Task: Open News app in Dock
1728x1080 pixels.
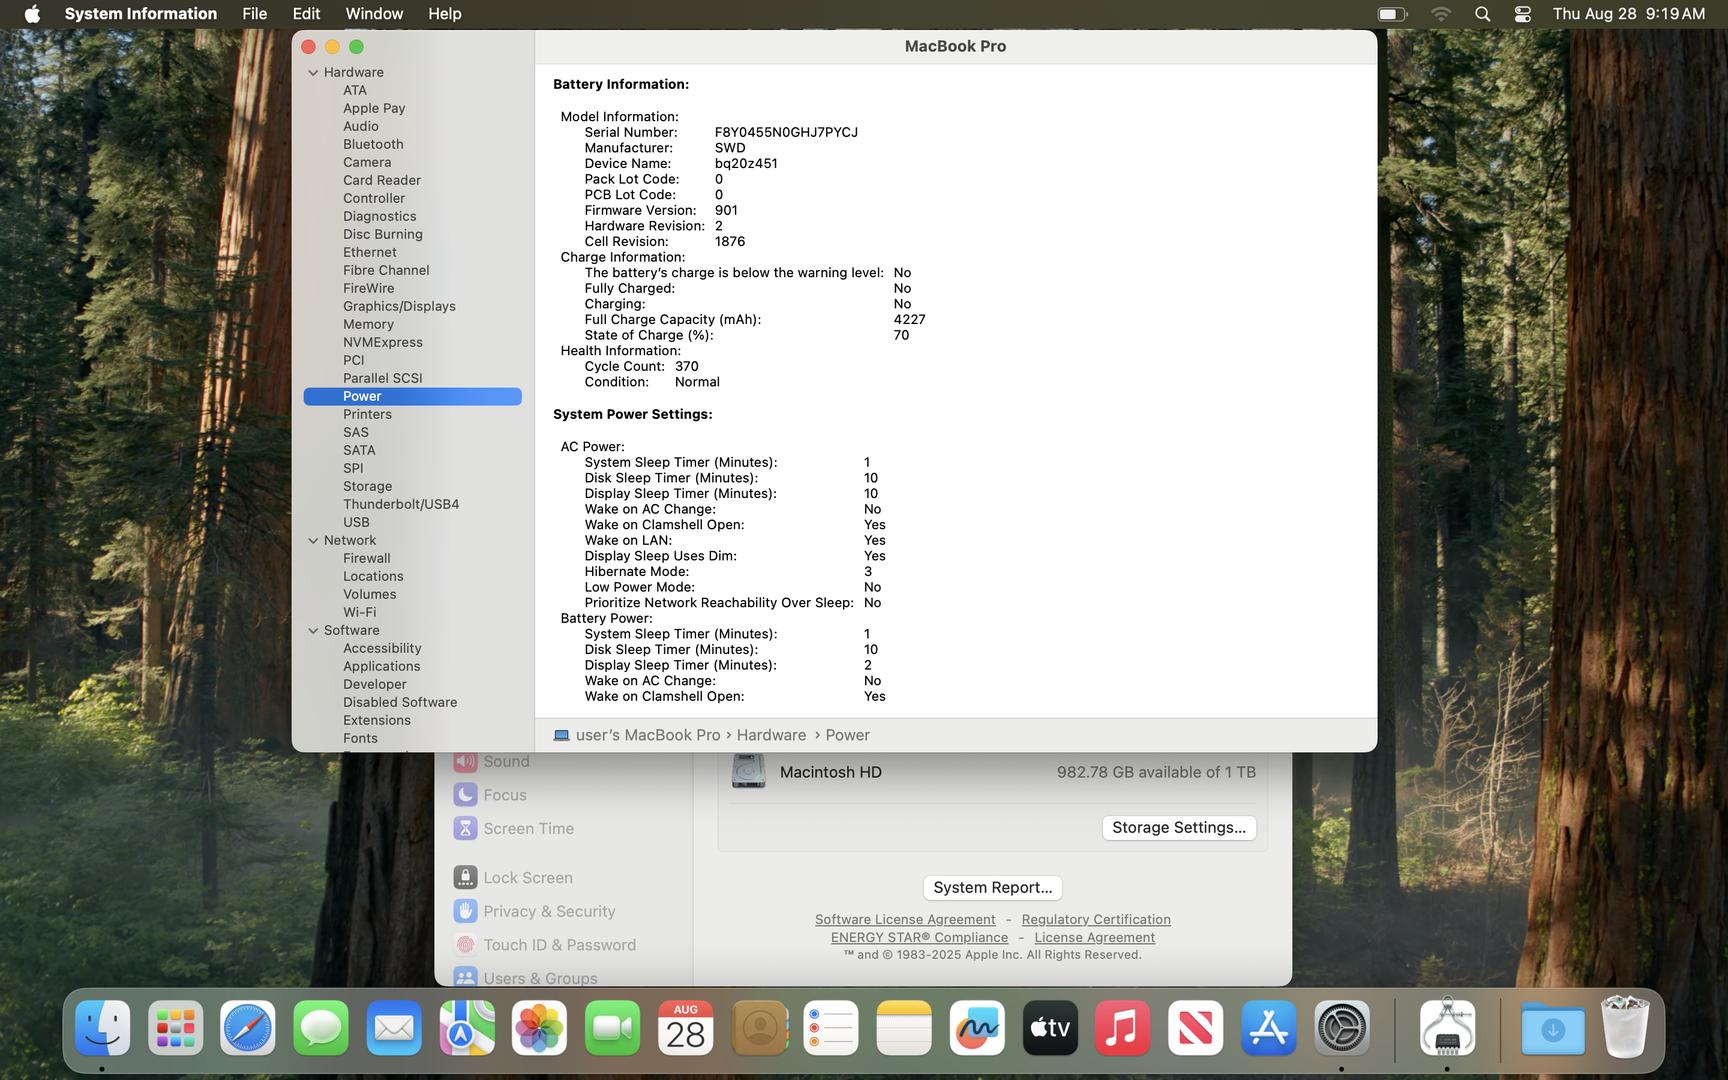Action: tap(1196, 1028)
